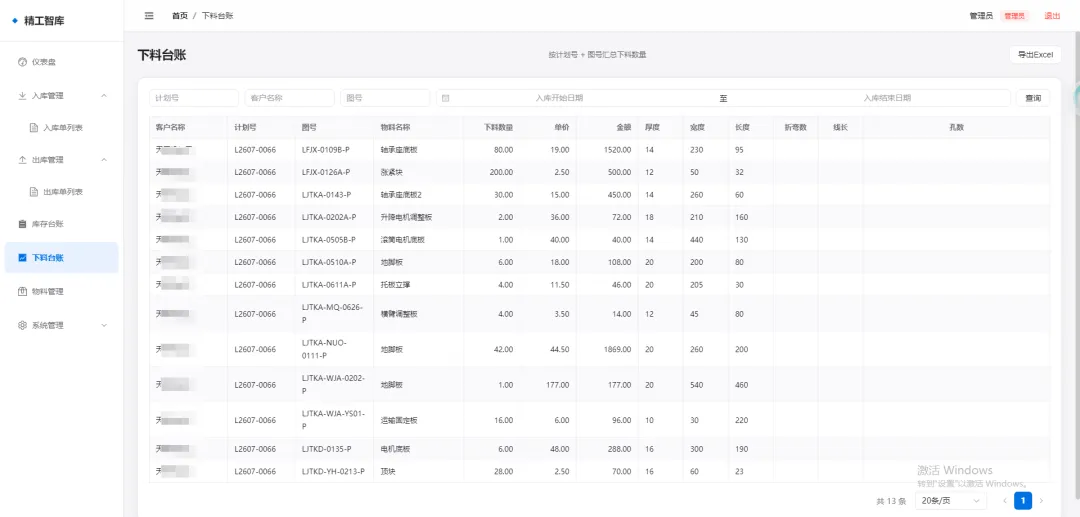Go to next page arrow
1080x517 pixels.
(x=1041, y=500)
